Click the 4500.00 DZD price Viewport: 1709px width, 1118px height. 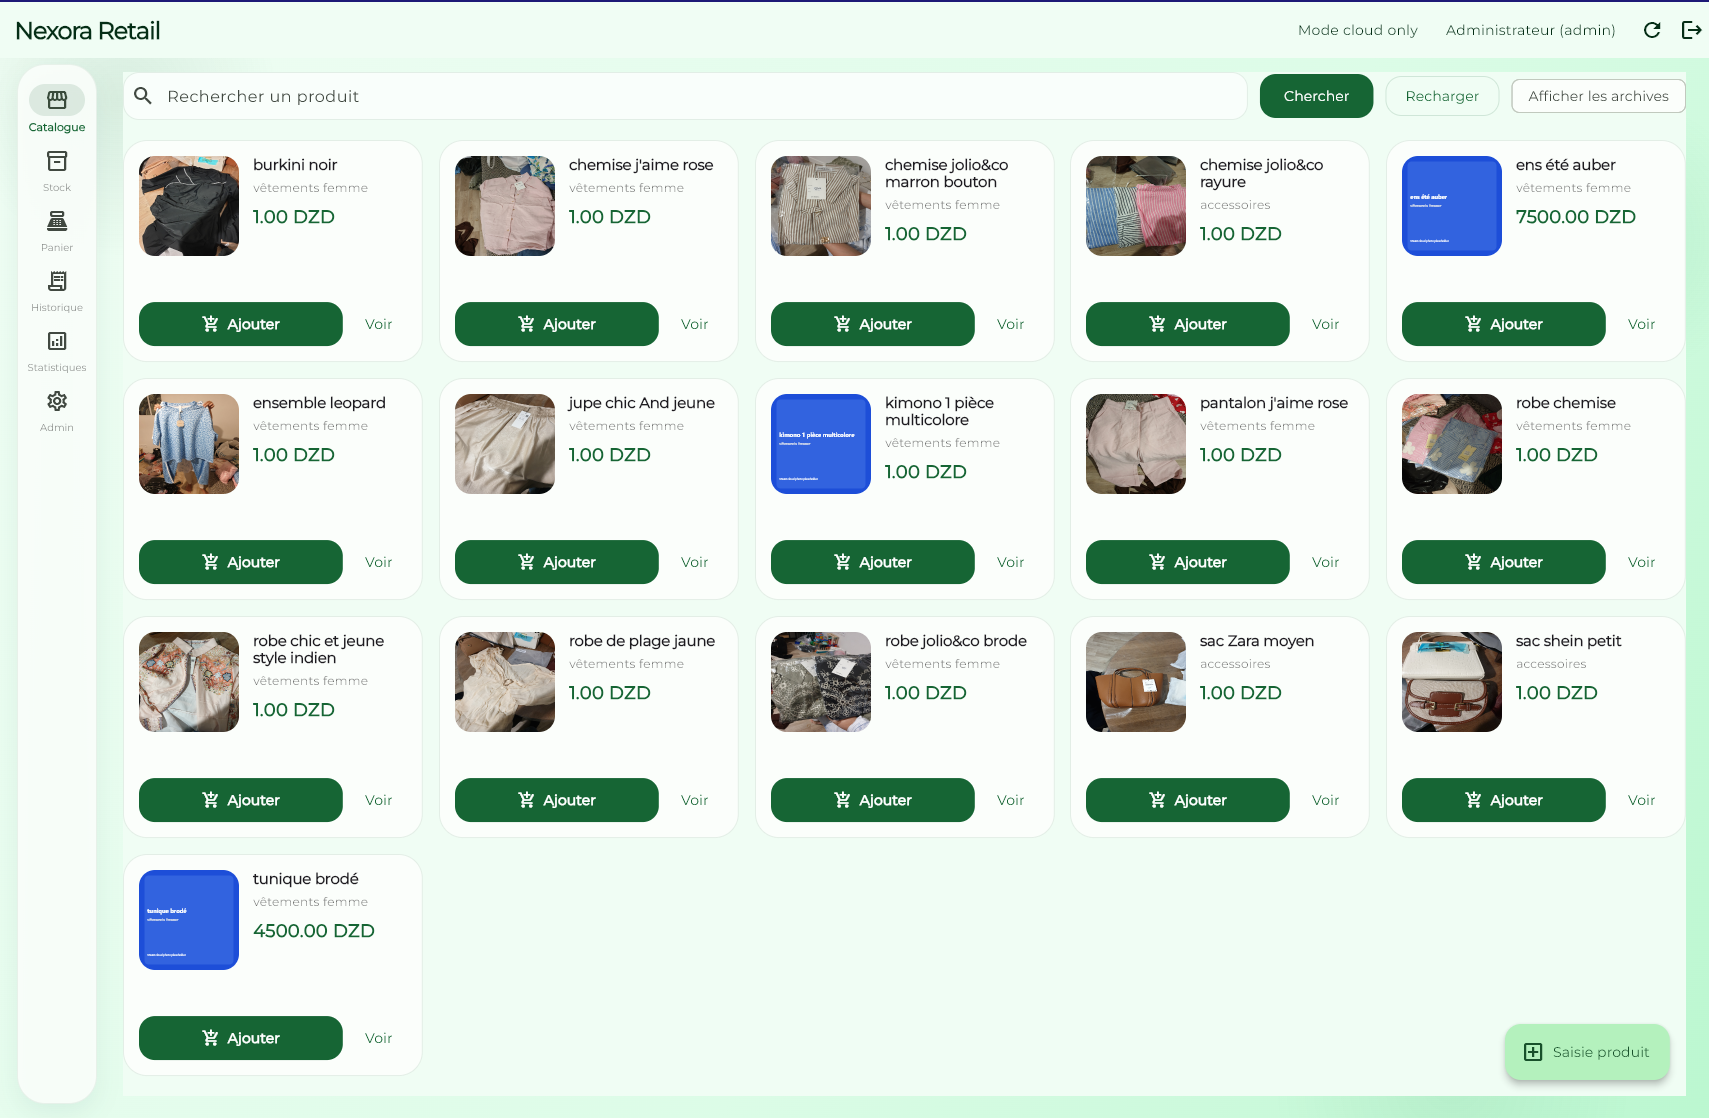click(x=314, y=931)
